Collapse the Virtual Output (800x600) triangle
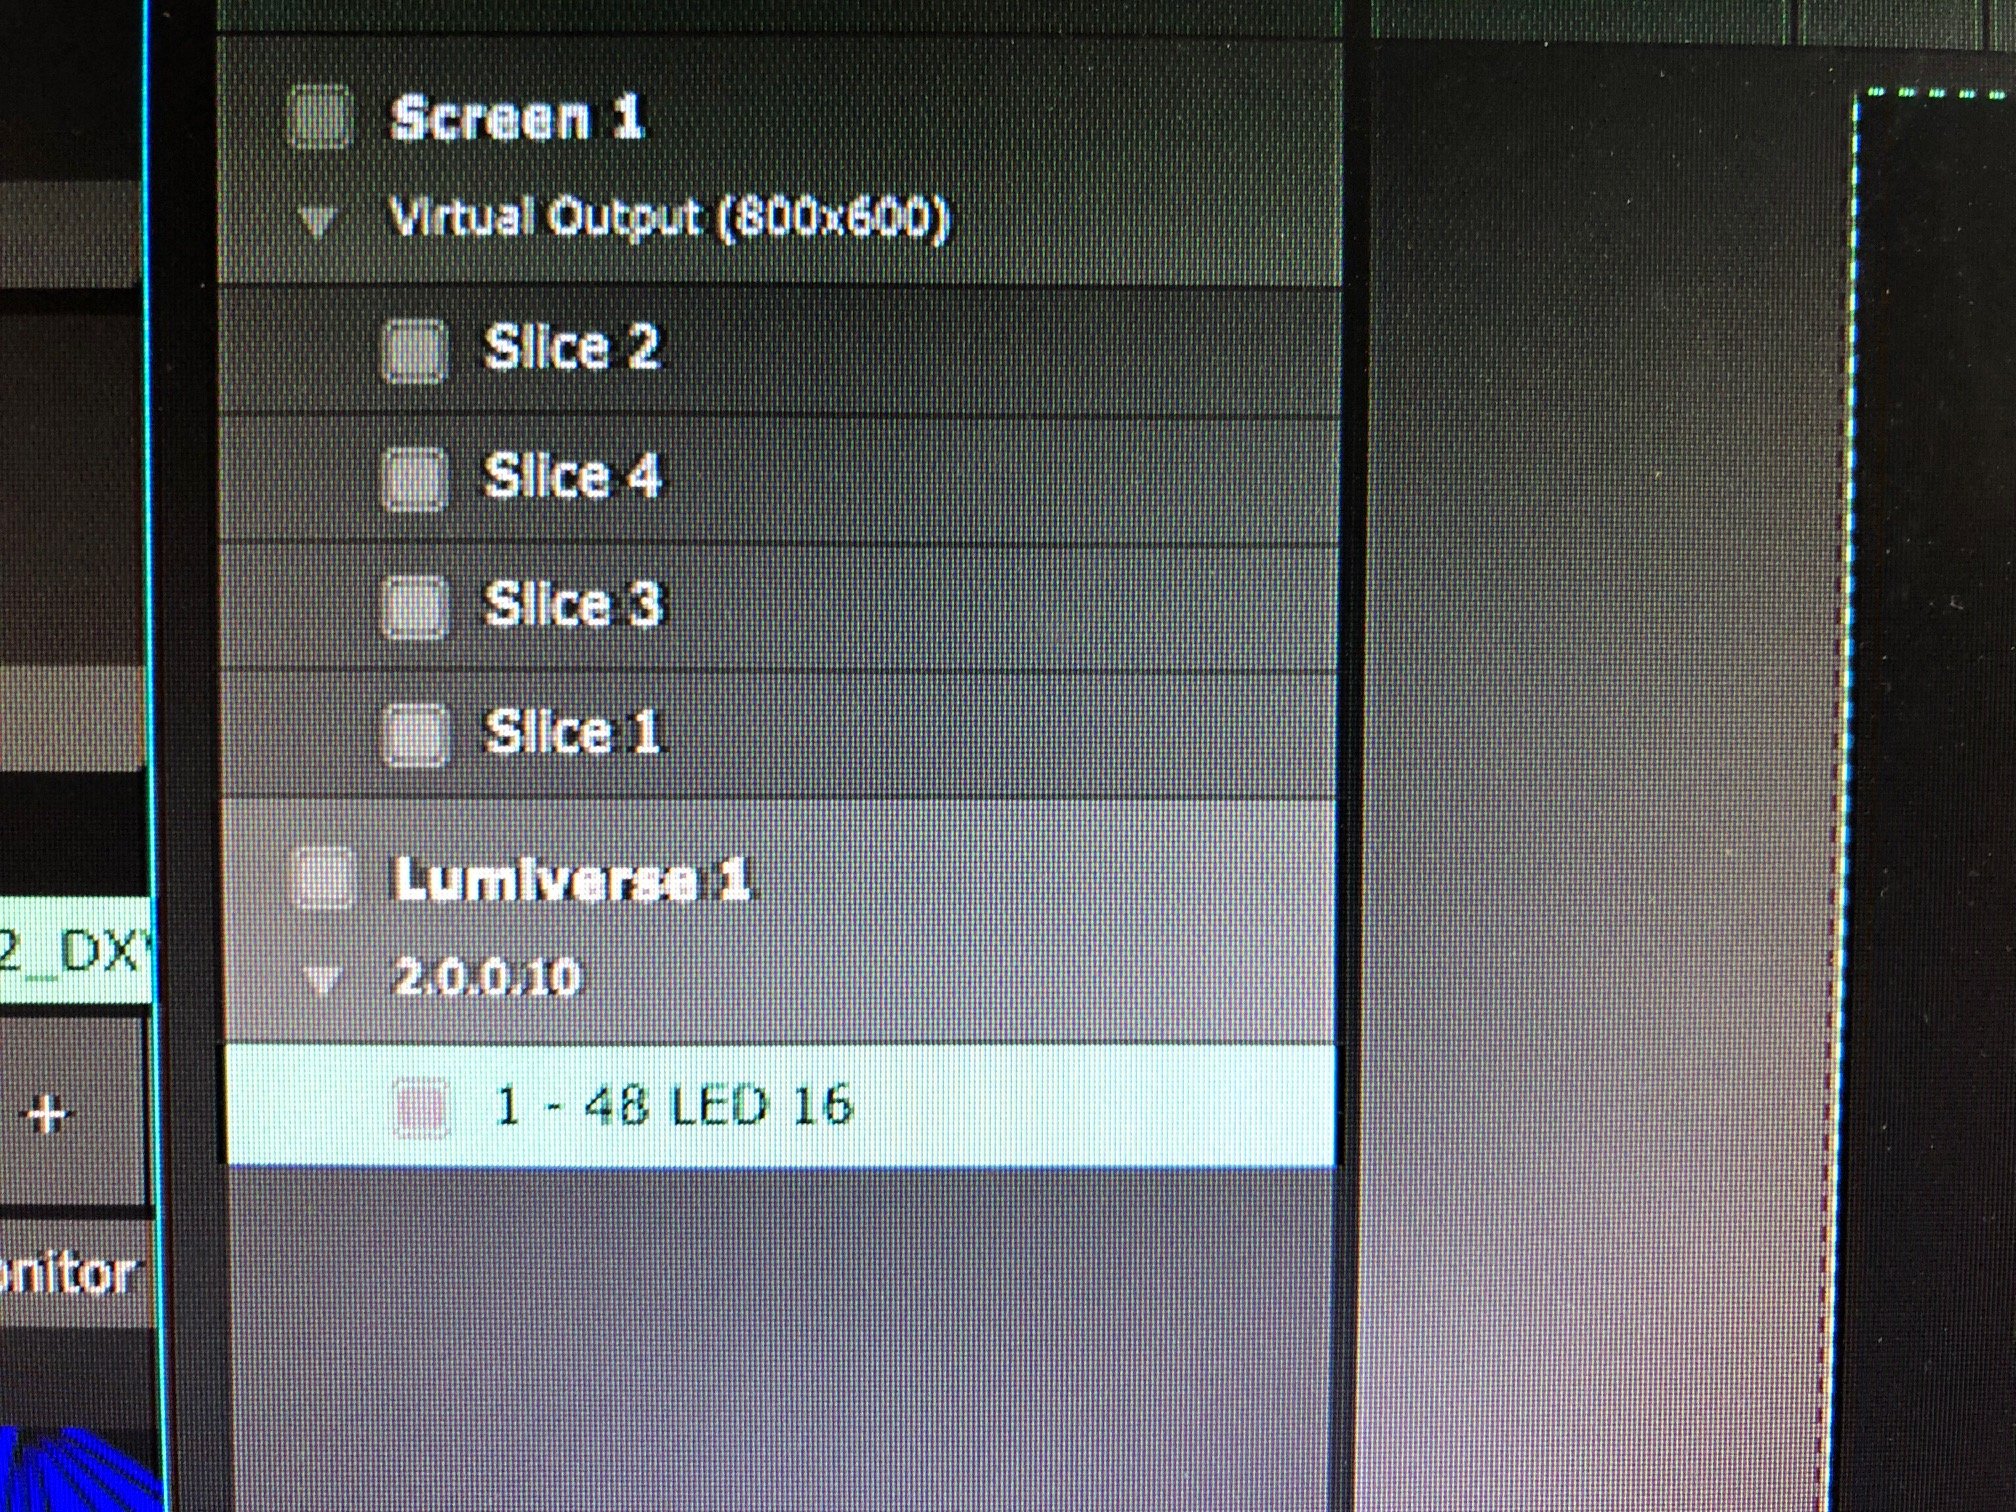The image size is (2016, 1512). pos(318,221)
